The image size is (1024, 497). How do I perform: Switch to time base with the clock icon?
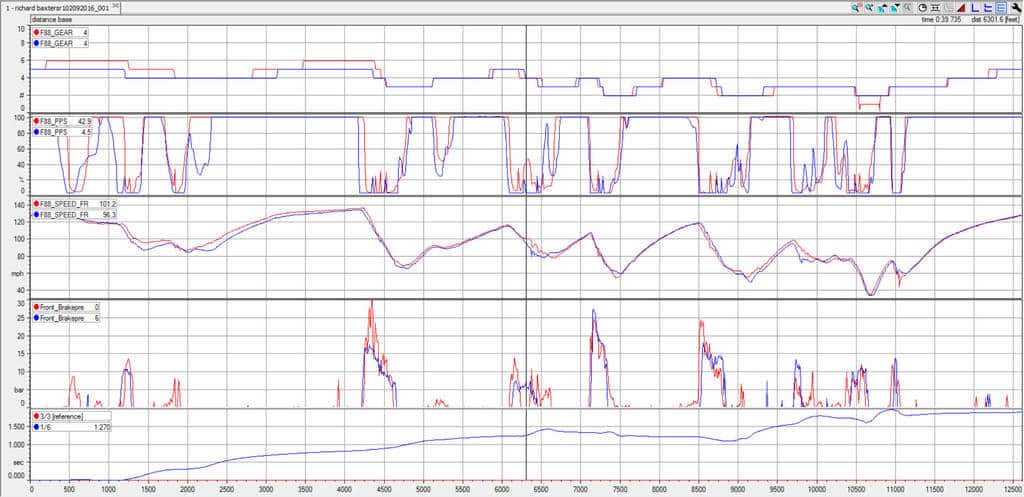tap(923, 8)
